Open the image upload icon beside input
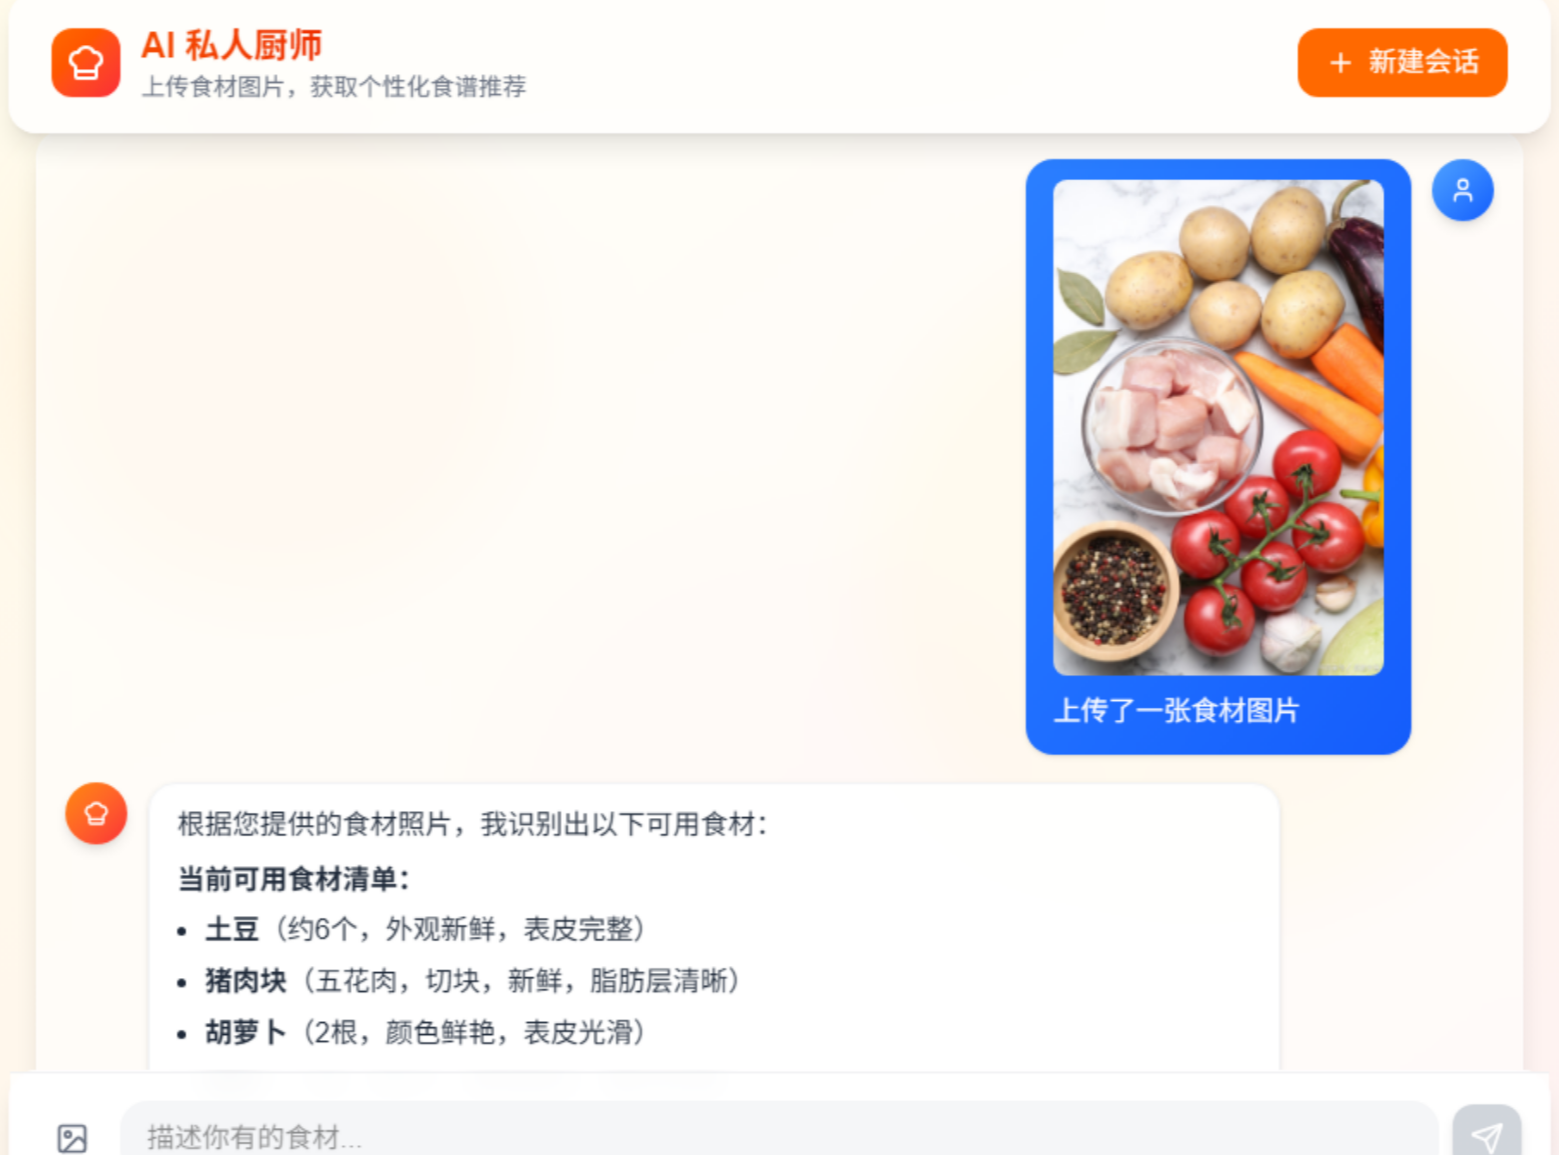This screenshot has width=1559, height=1155. click(x=72, y=1138)
